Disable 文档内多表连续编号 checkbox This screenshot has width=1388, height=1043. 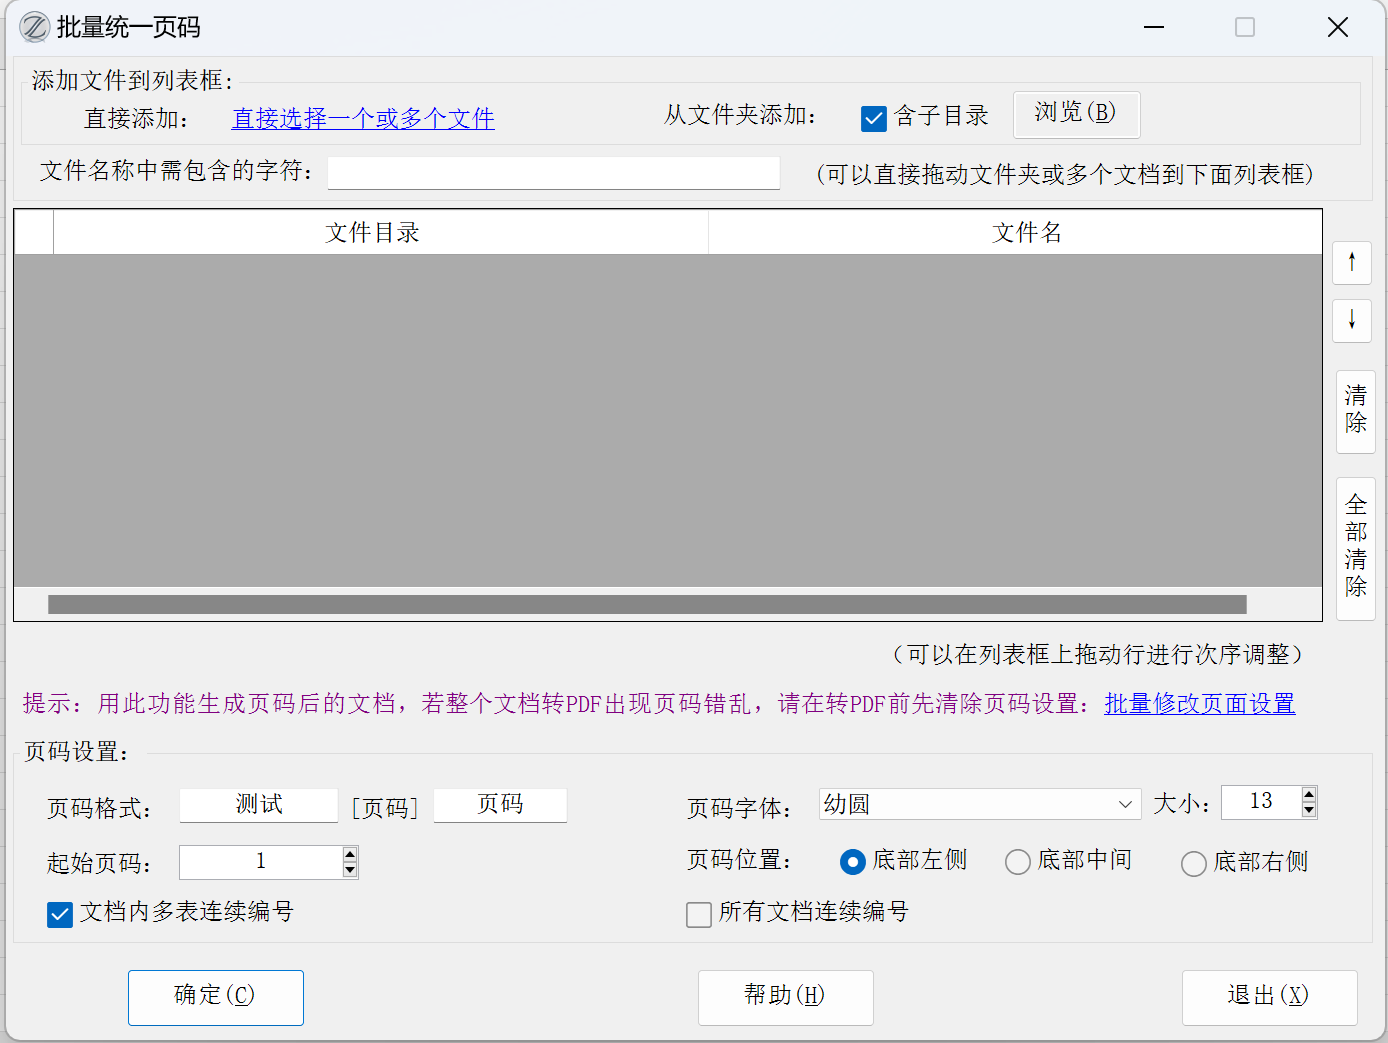coord(60,914)
